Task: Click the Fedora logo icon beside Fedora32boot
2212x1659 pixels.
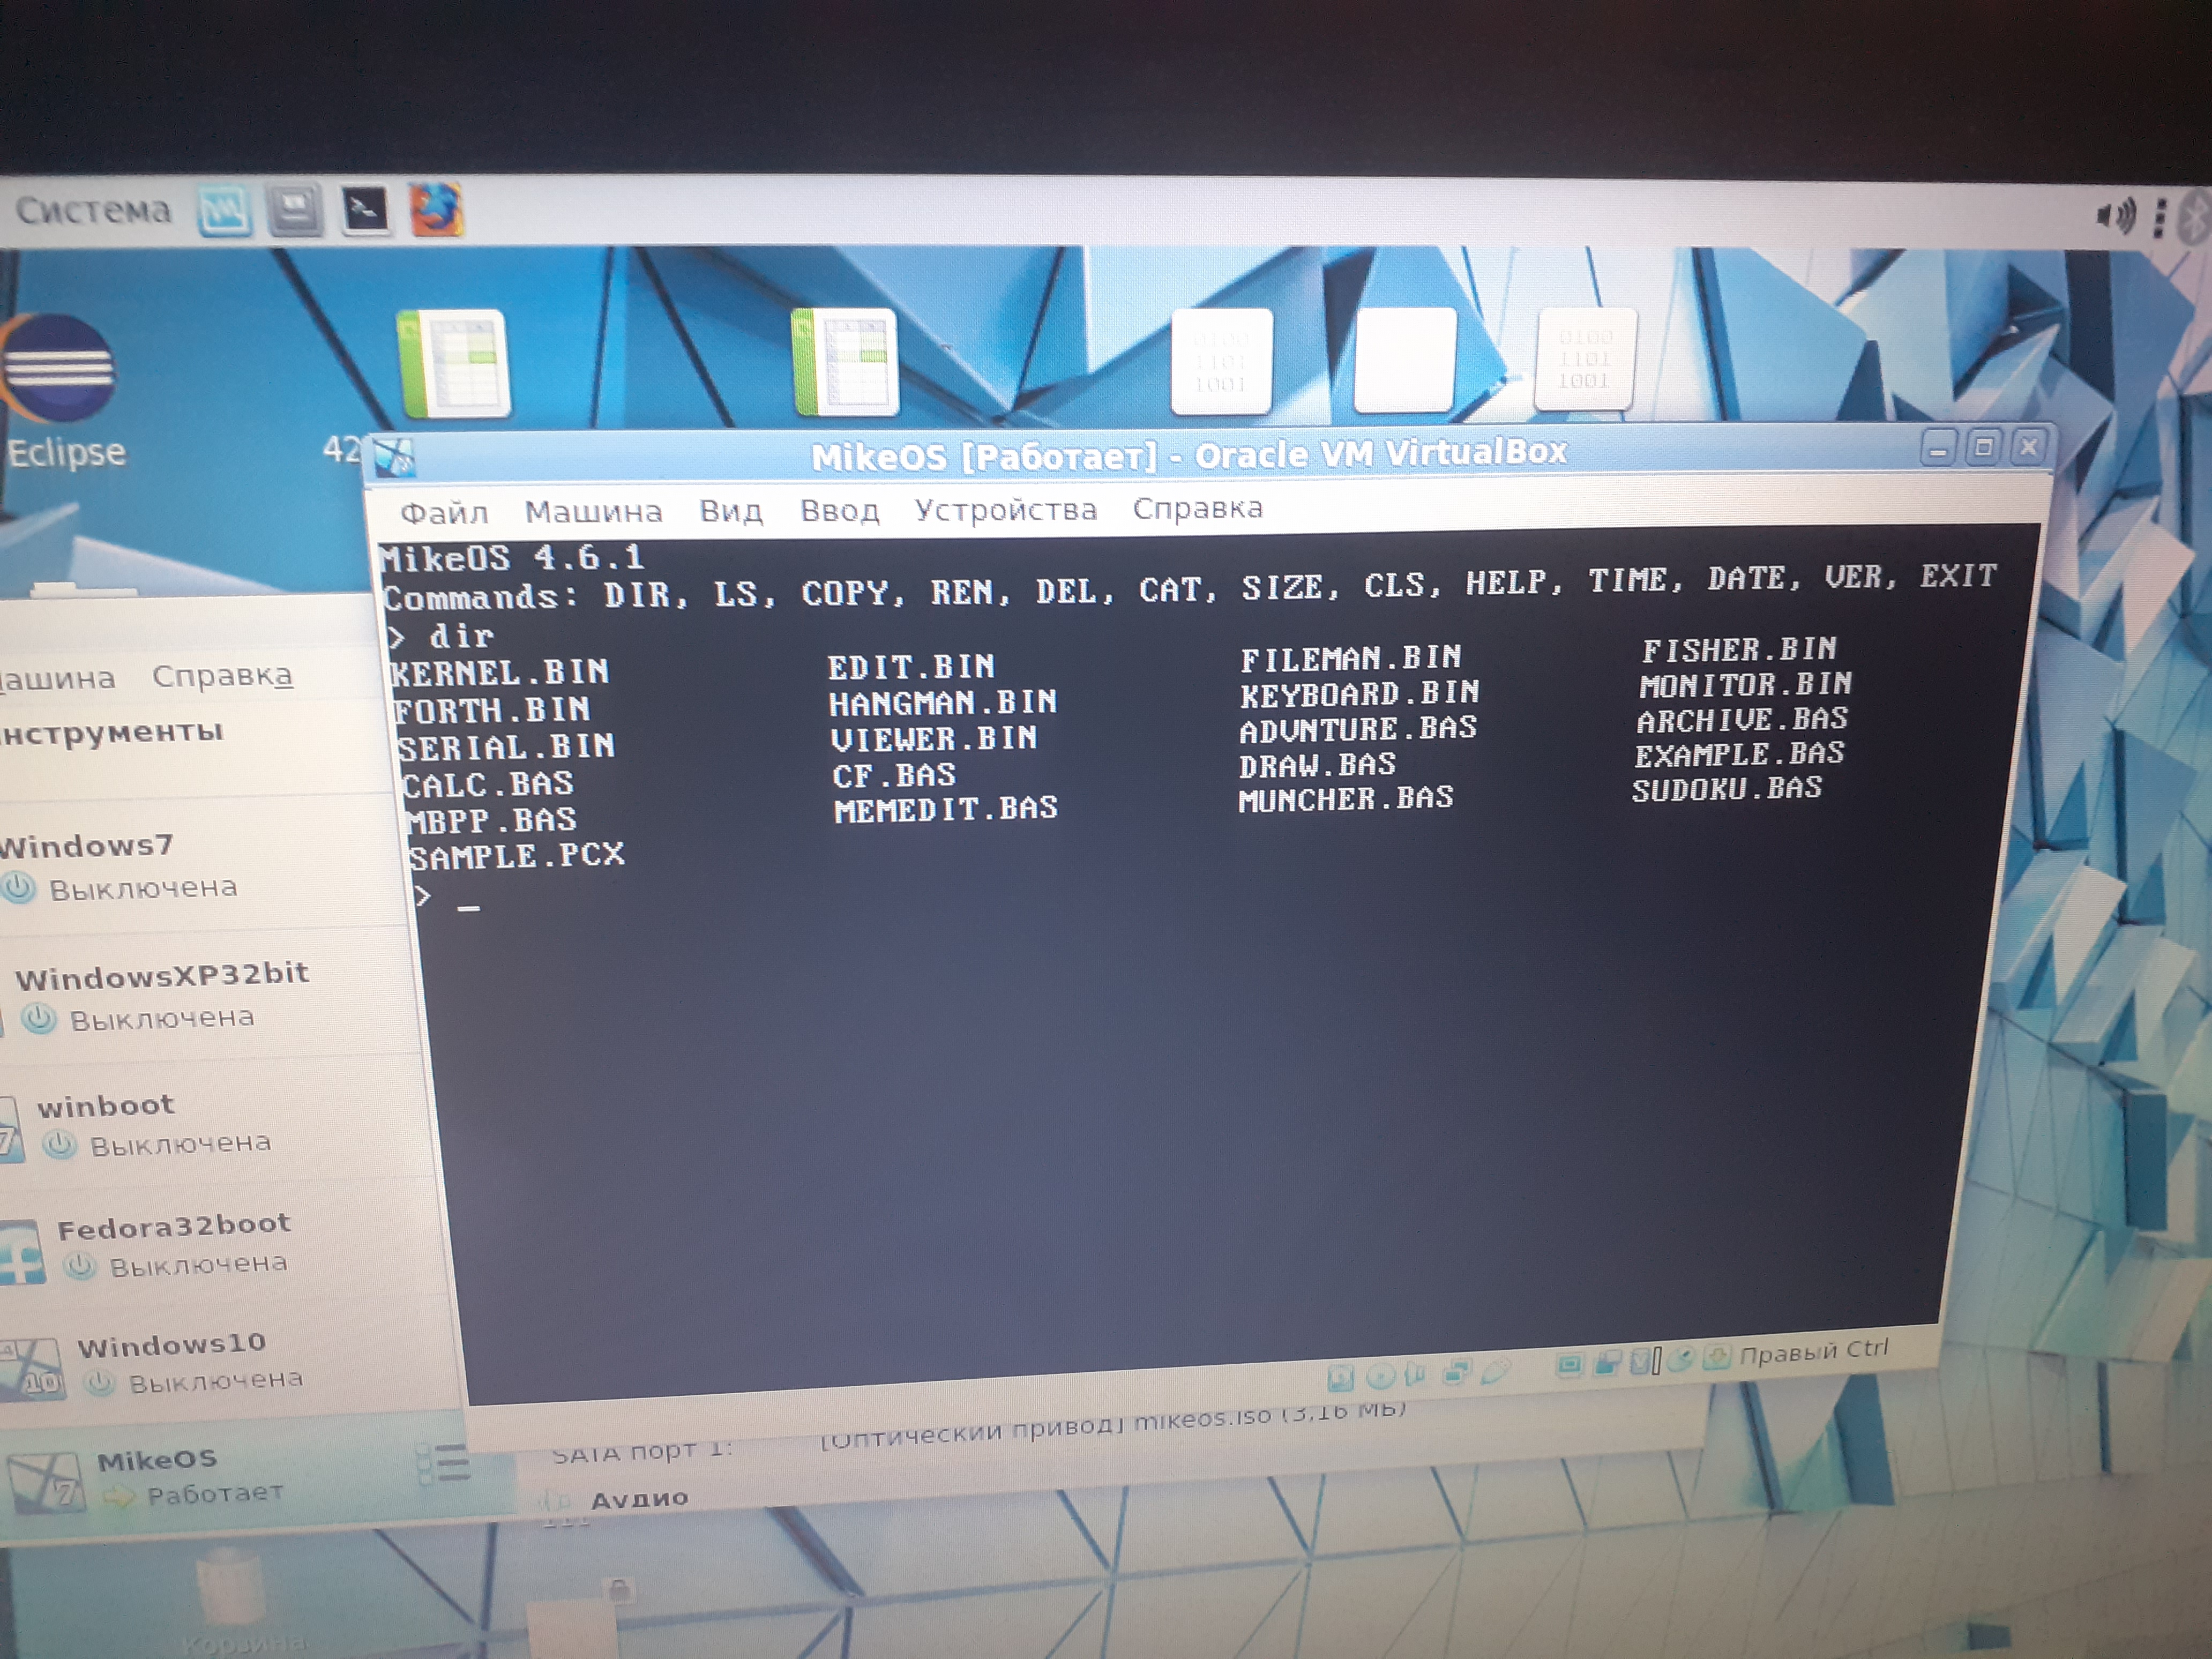Action: tap(22, 1253)
